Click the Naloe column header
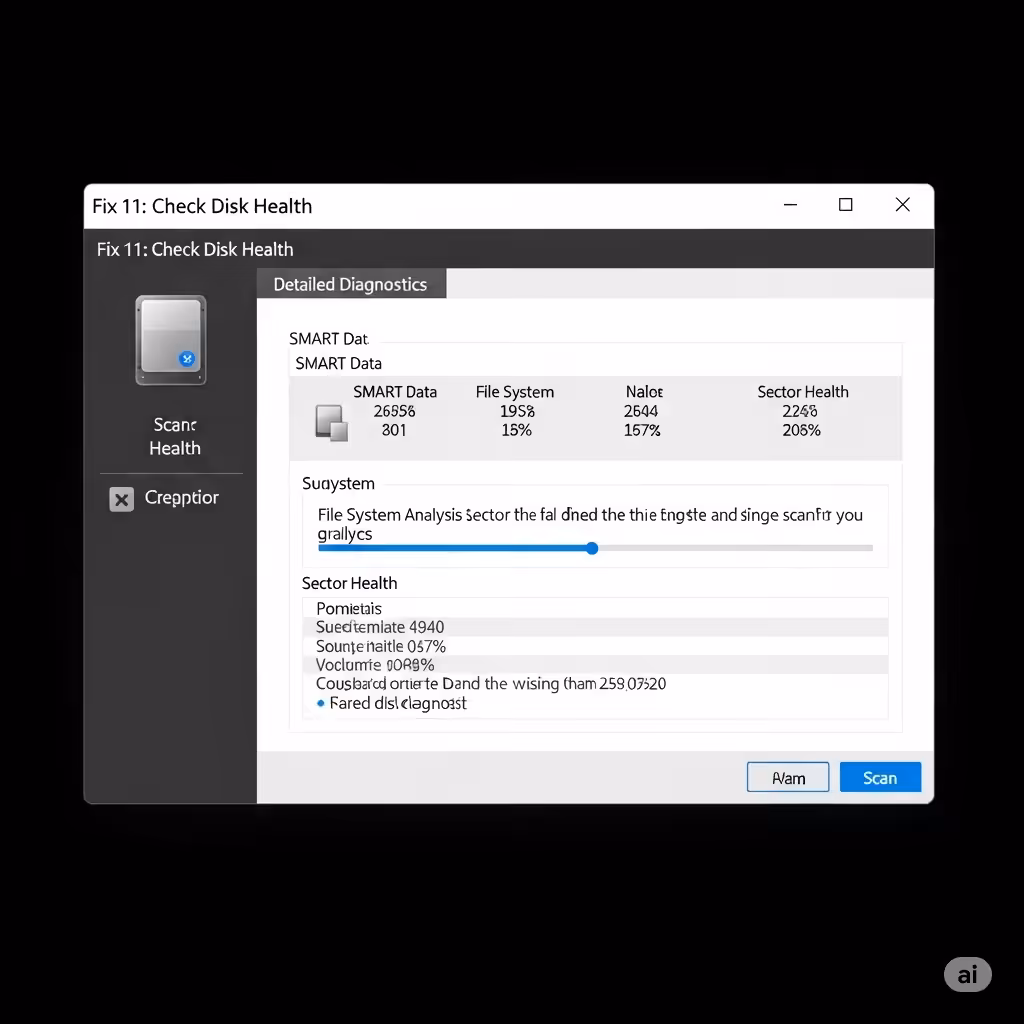1024x1024 pixels. pos(644,392)
